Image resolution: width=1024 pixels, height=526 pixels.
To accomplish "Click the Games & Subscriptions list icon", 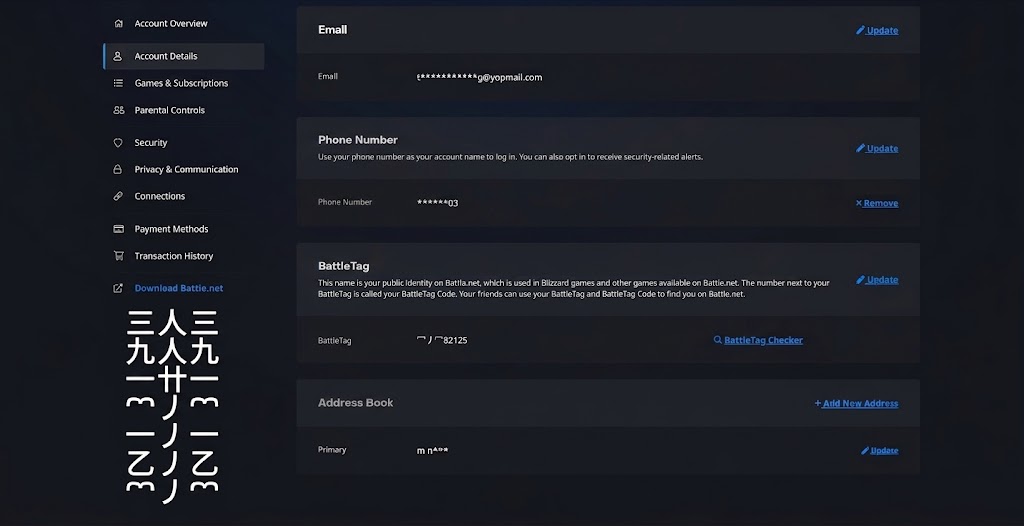I will (x=118, y=83).
